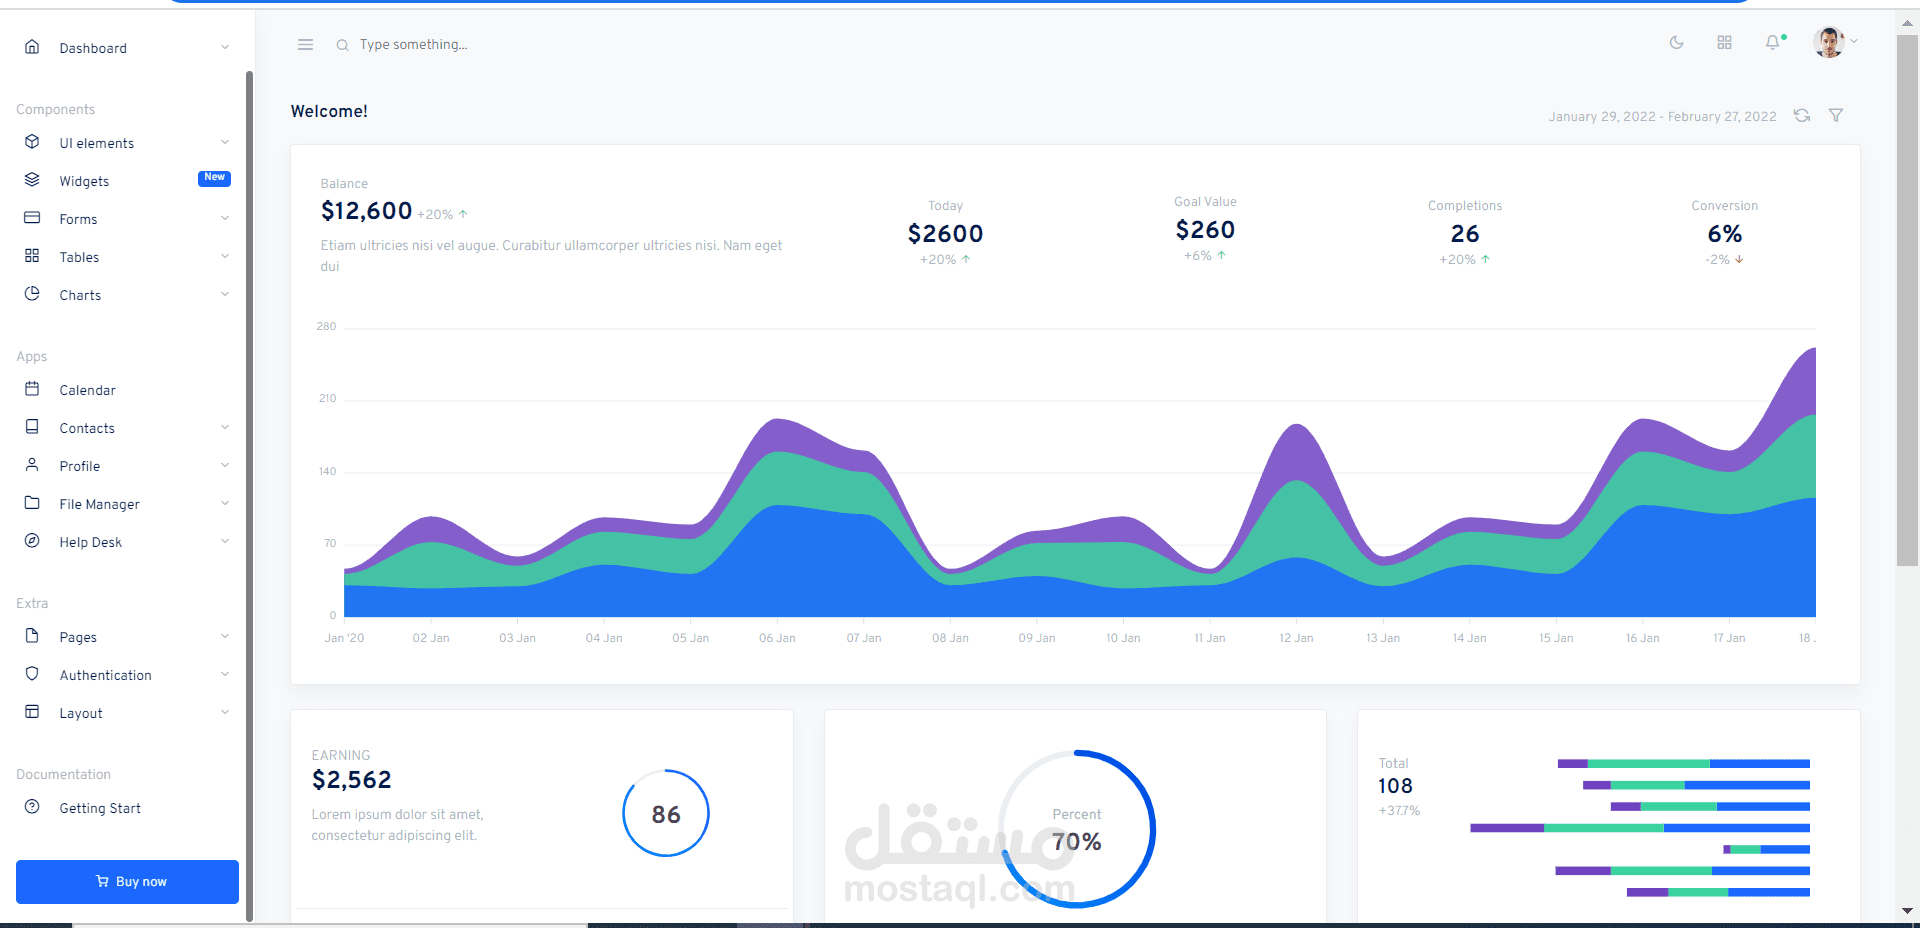This screenshot has height=928, width=1920.
Task: Select Dashboard in the sidebar
Action: [x=94, y=47]
